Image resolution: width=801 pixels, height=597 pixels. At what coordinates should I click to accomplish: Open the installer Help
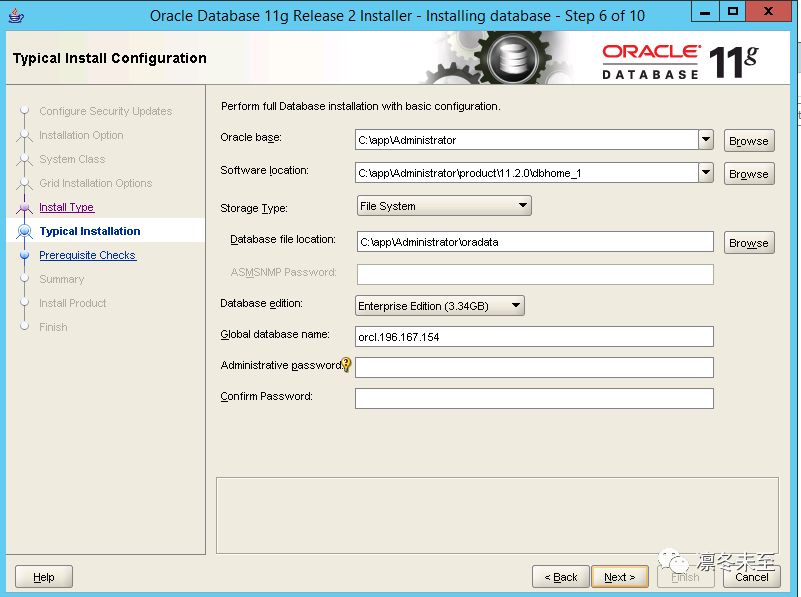pos(44,577)
